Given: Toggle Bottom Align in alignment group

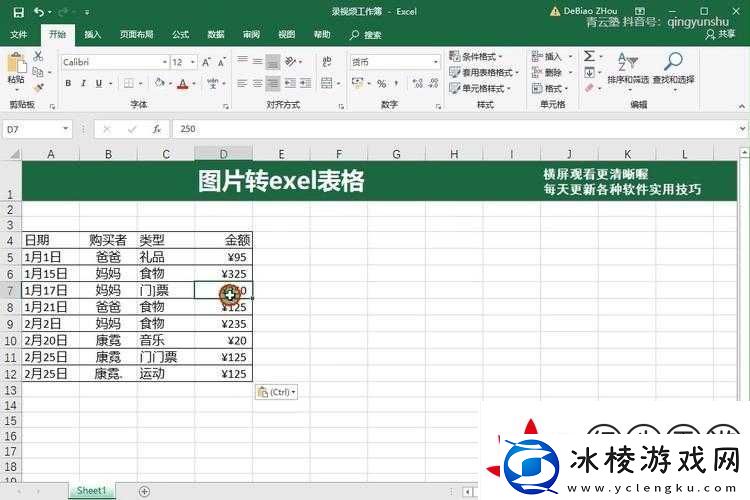Looking at the screenshot, I should tap(273, 61).
